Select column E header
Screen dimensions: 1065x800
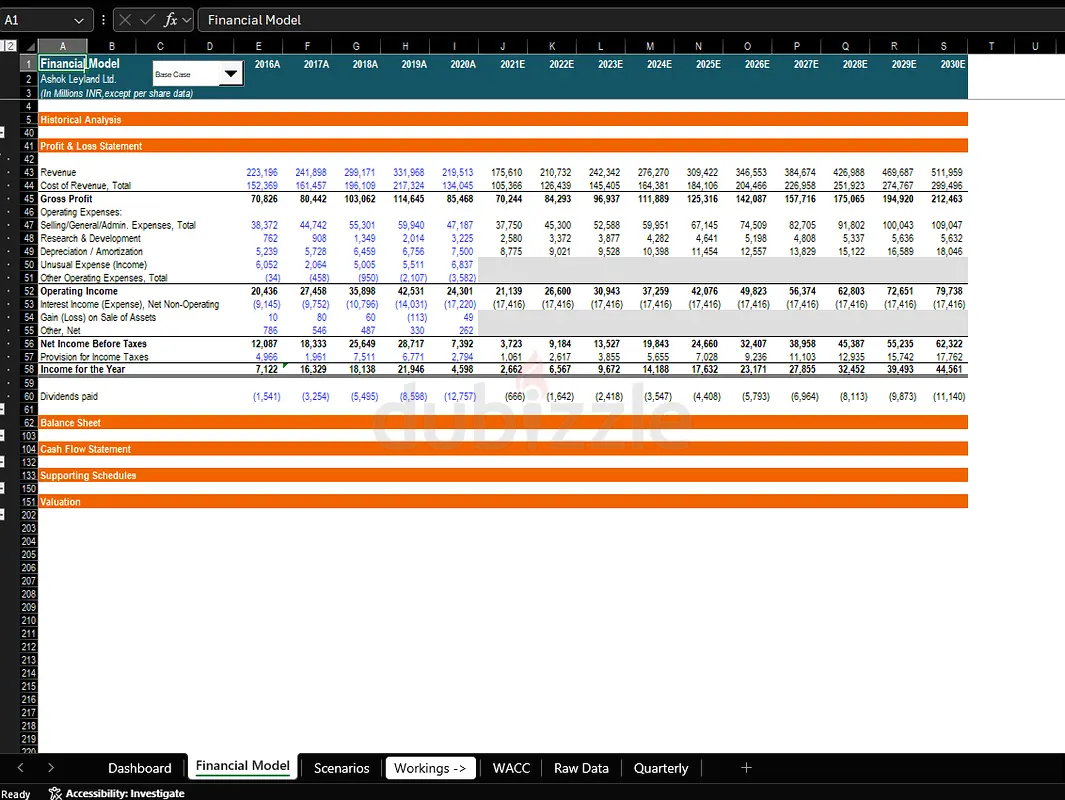pos(258,46)
